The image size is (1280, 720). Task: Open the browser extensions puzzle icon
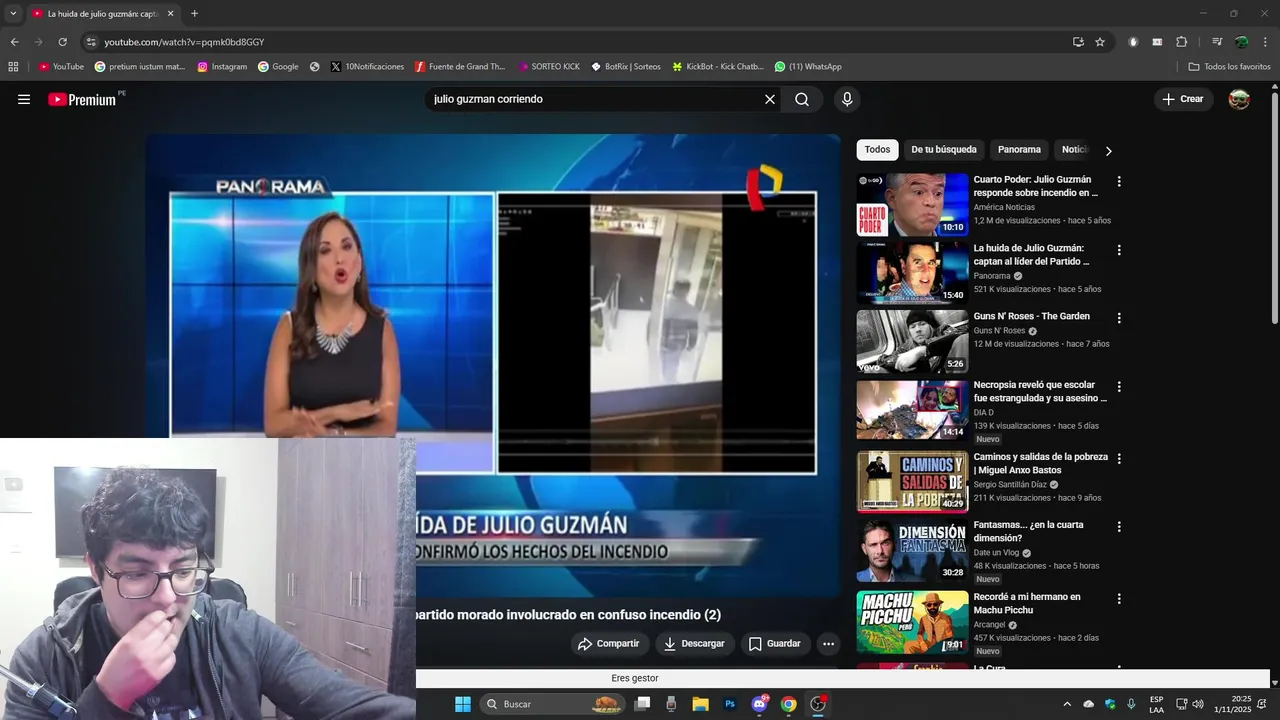(1182, 42)
